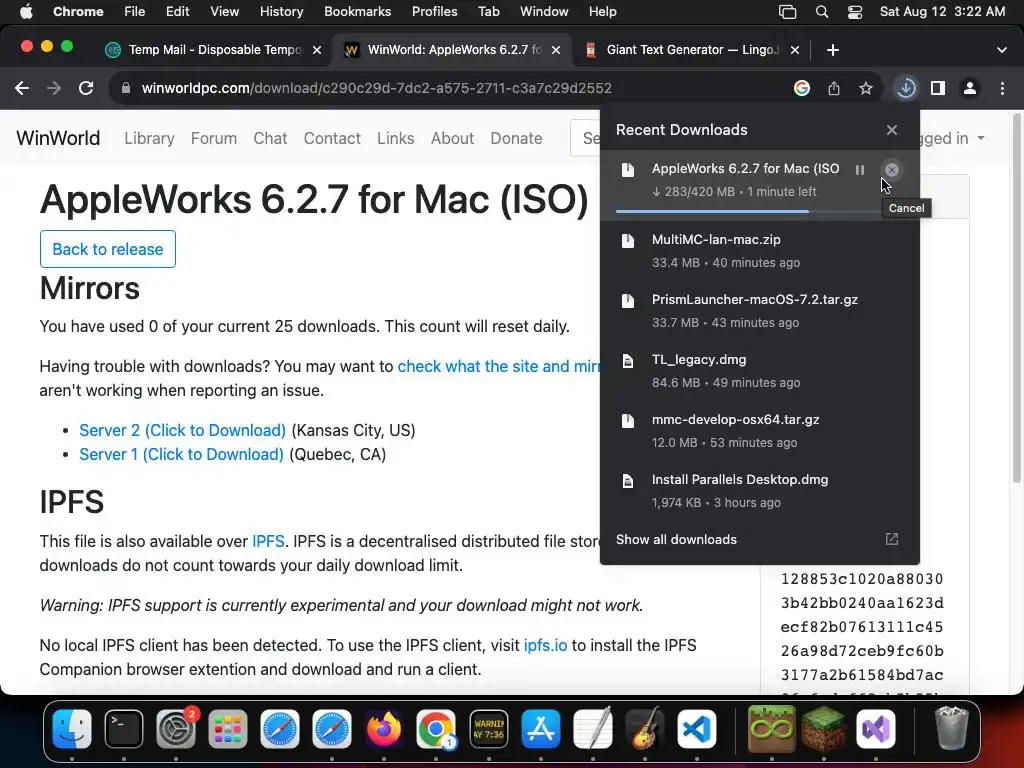1024x768 pixels.
Task: Open the Links nav item
Action: click(395, 138)
